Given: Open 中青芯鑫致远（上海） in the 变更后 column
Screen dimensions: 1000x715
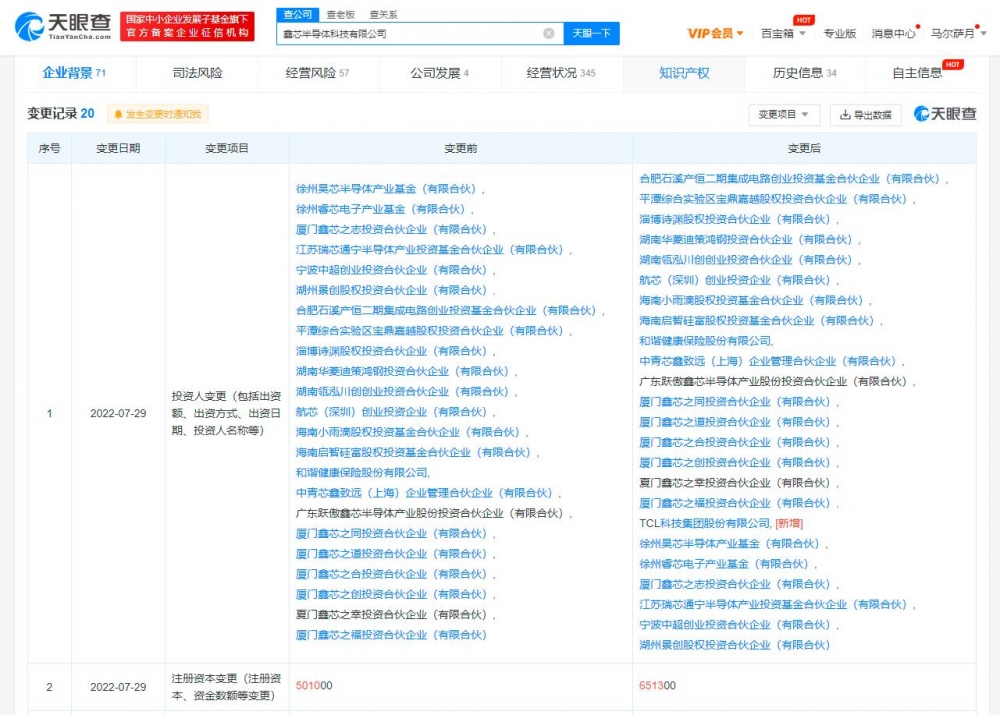Looking at the screenshot, I should click(x=768, y=362).
